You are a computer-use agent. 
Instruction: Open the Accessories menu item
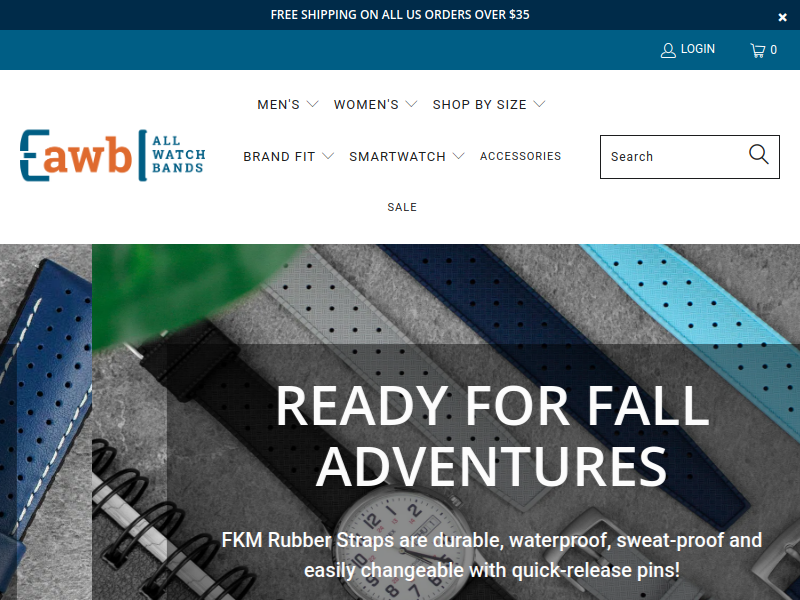(520, 156)
